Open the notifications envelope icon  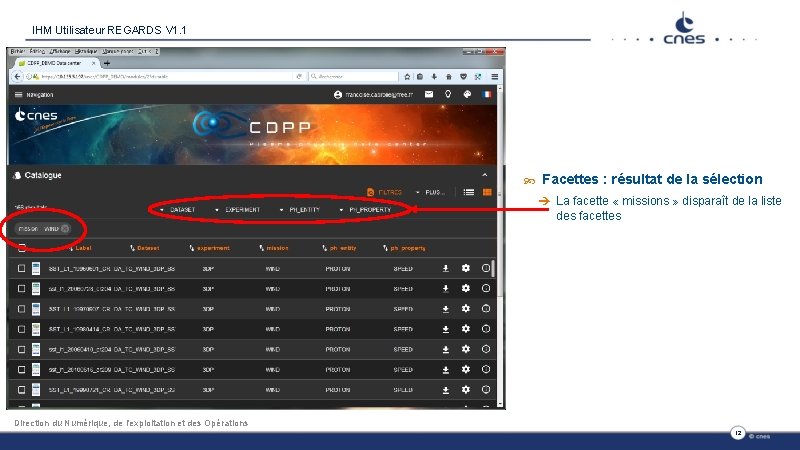tap(429, 94)
